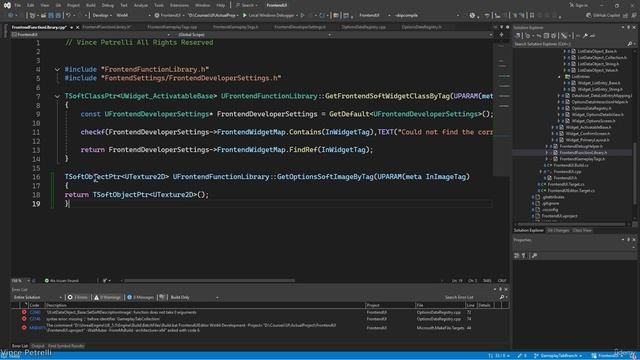Image resolution: width=640 pixels, height=360 pixels.
Task: Click the MSB3073 error code link
Action: coord(38,327)
